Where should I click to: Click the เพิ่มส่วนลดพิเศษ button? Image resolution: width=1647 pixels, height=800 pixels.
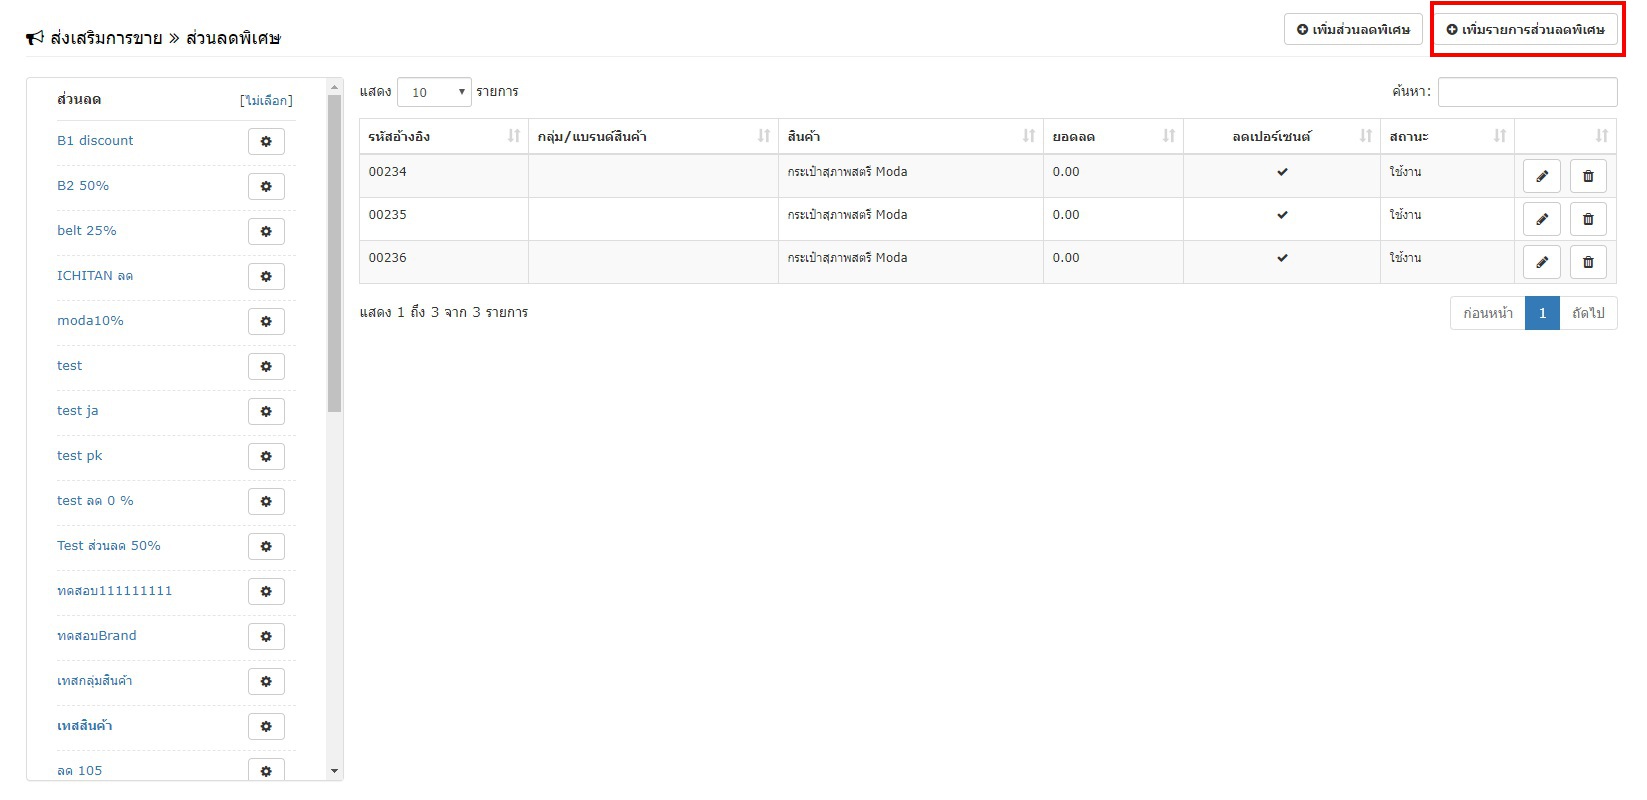1353,29
